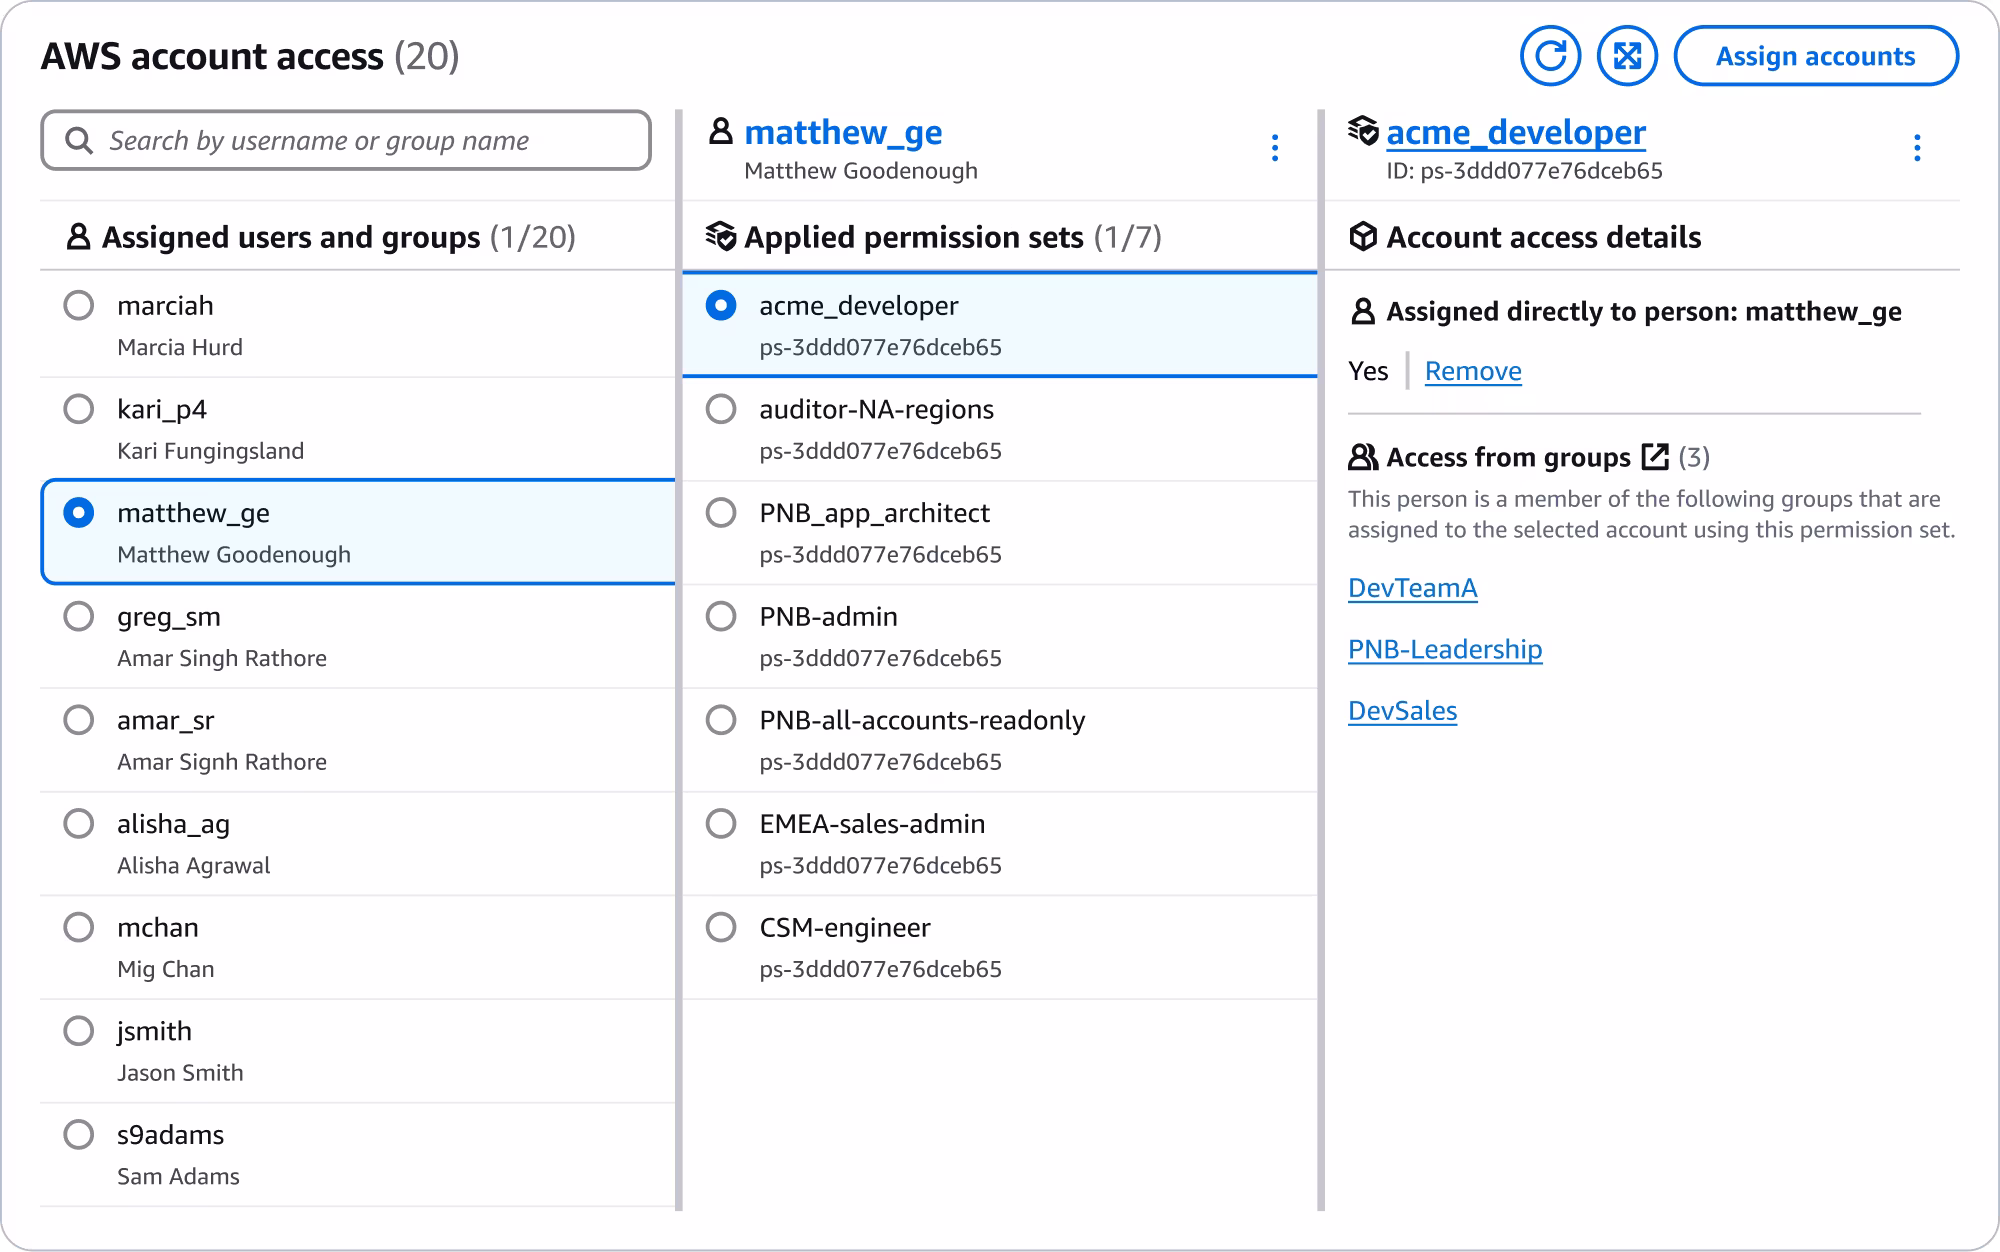
Task: Click the Mig Chan name text
Action: tap(166, 970)
